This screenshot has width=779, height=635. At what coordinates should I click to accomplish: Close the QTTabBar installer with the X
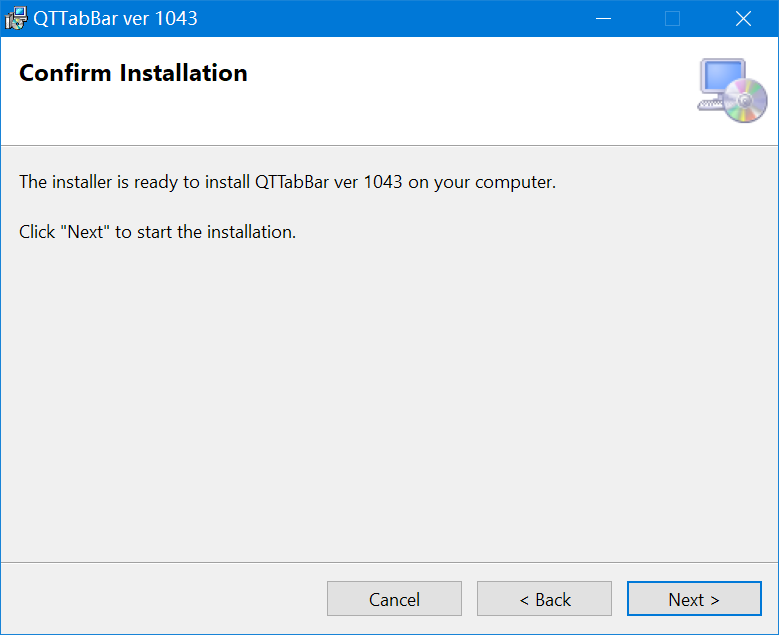(x=743, y=18)
